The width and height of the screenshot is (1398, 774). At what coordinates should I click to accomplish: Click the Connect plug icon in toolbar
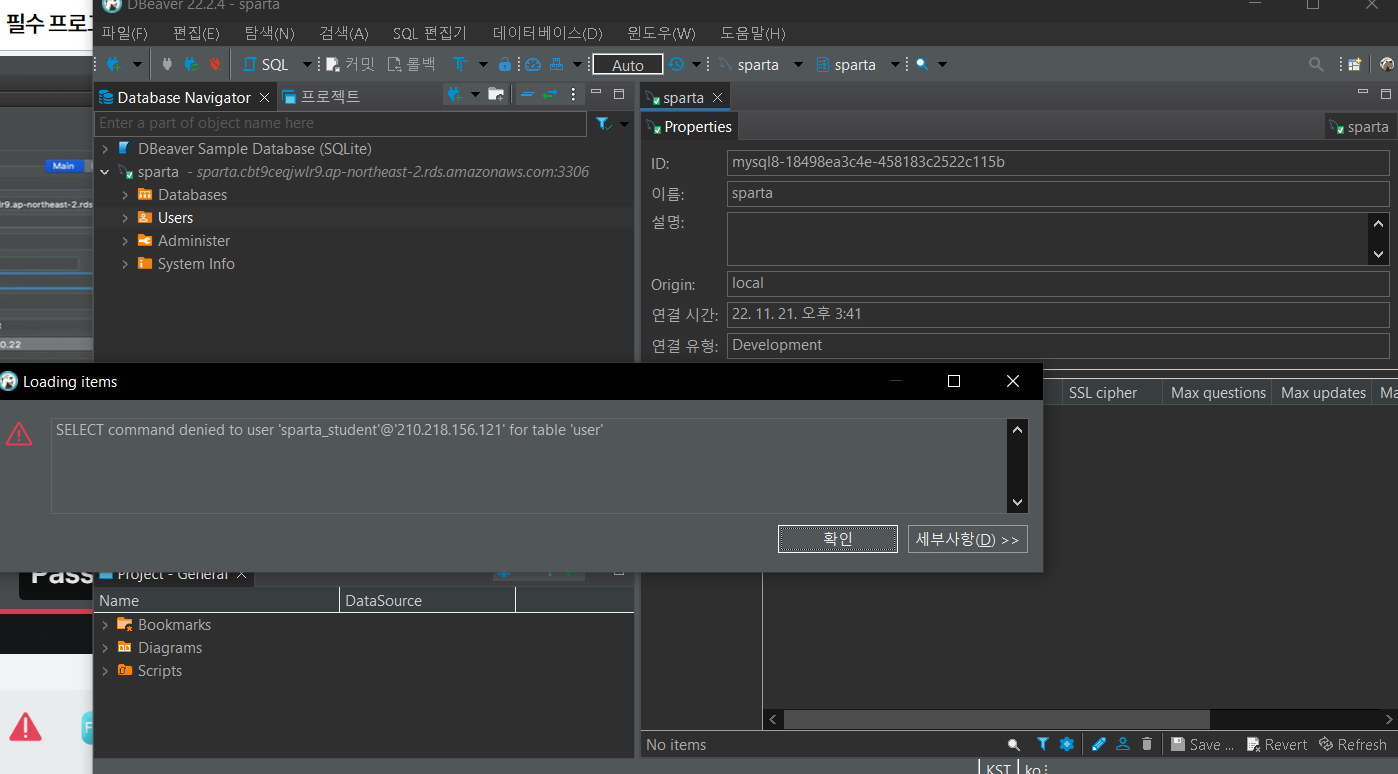point(167,64)
